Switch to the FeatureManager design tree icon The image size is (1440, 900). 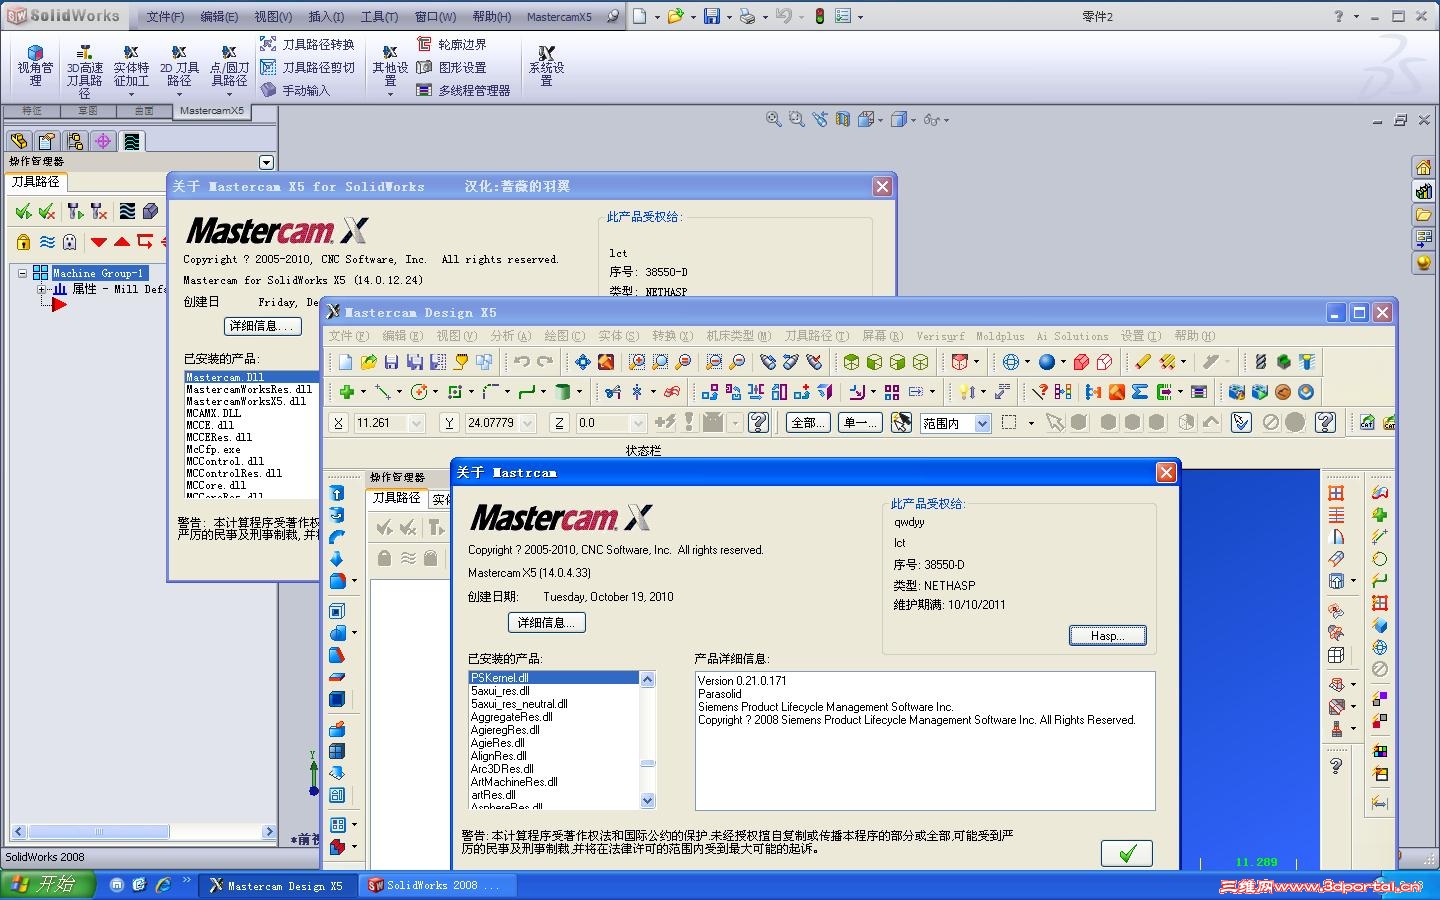click(19, 141)
